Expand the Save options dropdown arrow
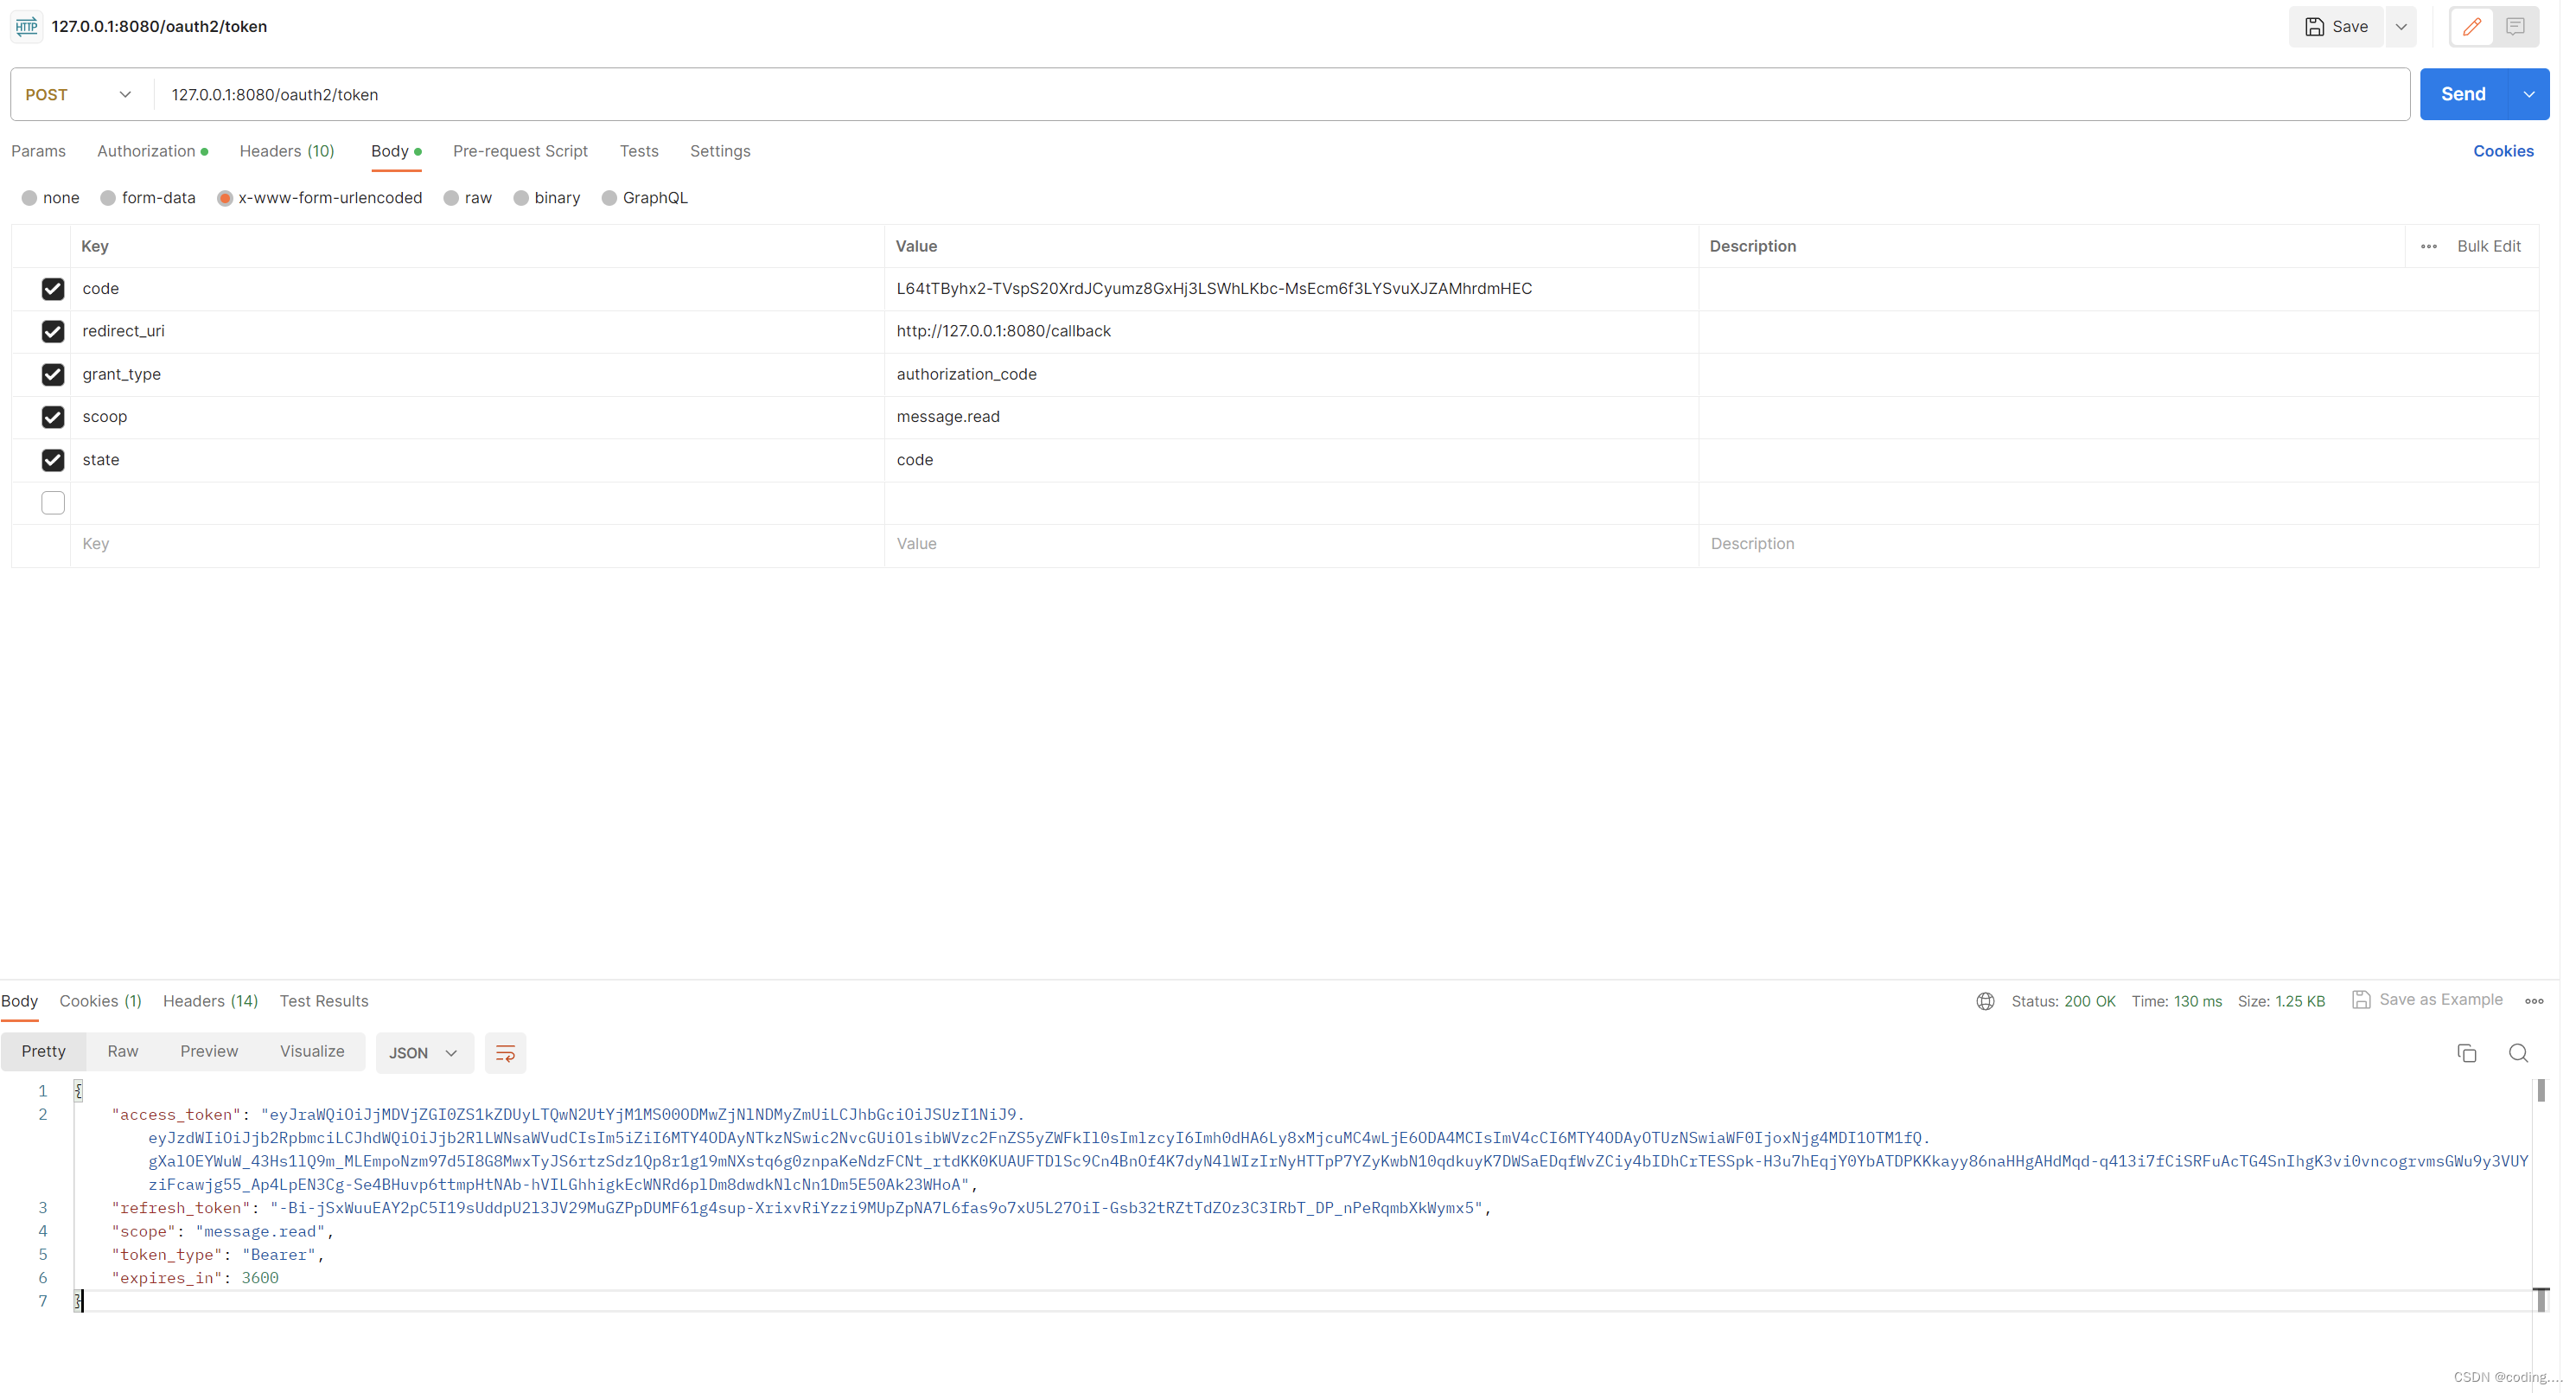 [2400, 27]
